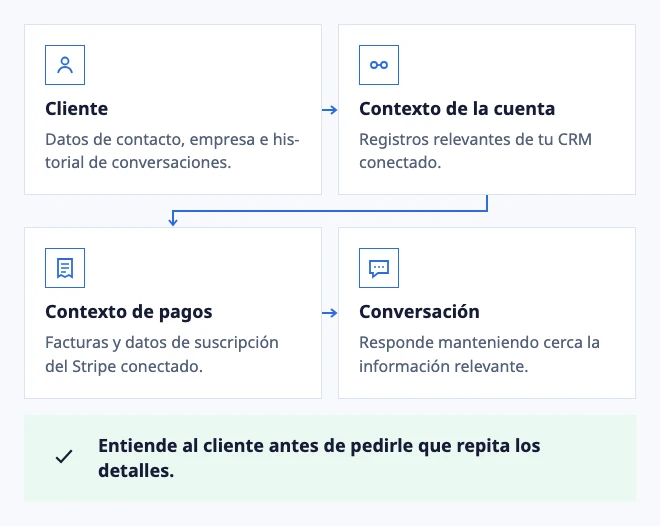Viewport: 660px width, 526px height.
Task: Click 'Registros relevantes de tu CRM conectado' text
Action: 476,151
